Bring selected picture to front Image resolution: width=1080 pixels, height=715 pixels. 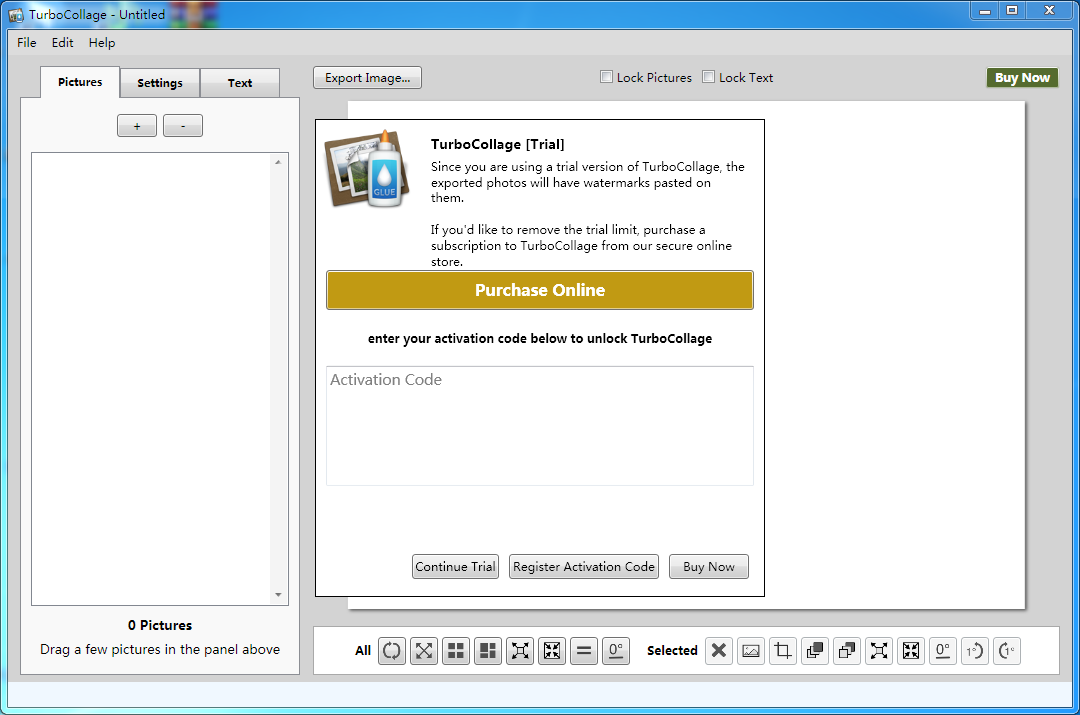[x=815, y=650]
